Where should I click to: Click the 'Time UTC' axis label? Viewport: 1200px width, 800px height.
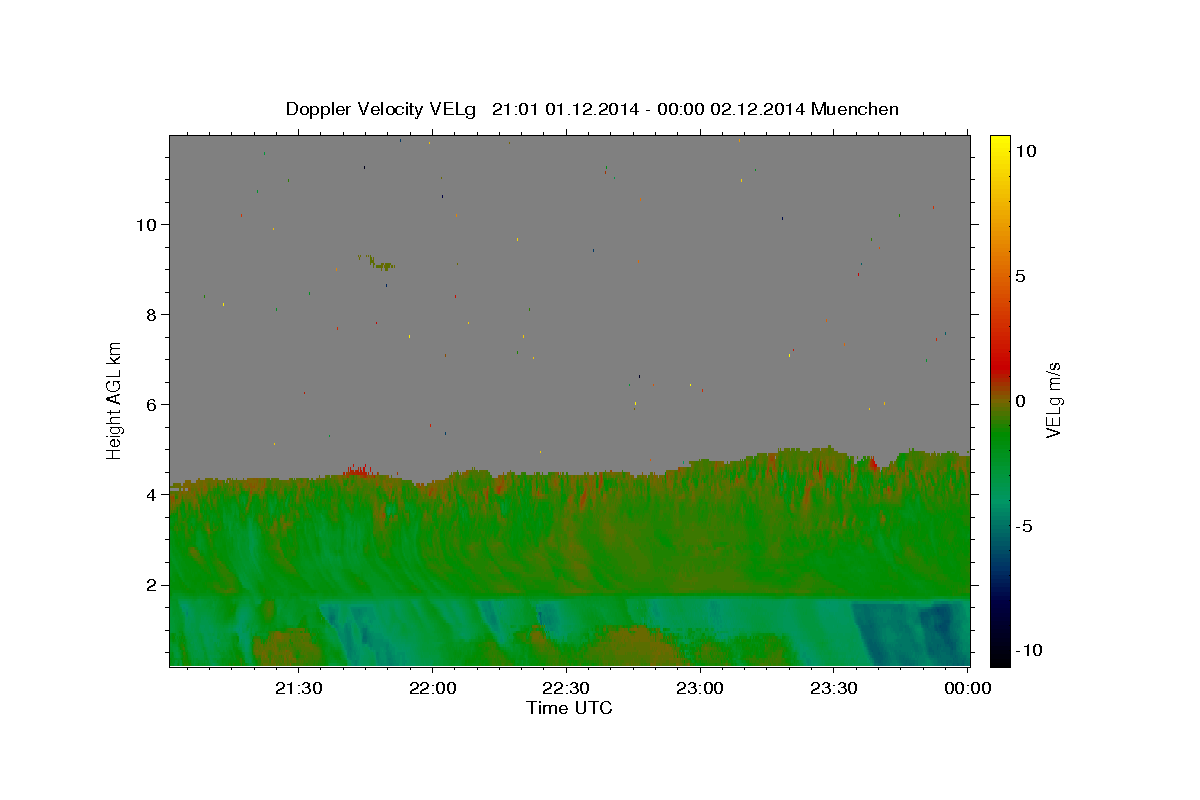(x=569, y=708)
